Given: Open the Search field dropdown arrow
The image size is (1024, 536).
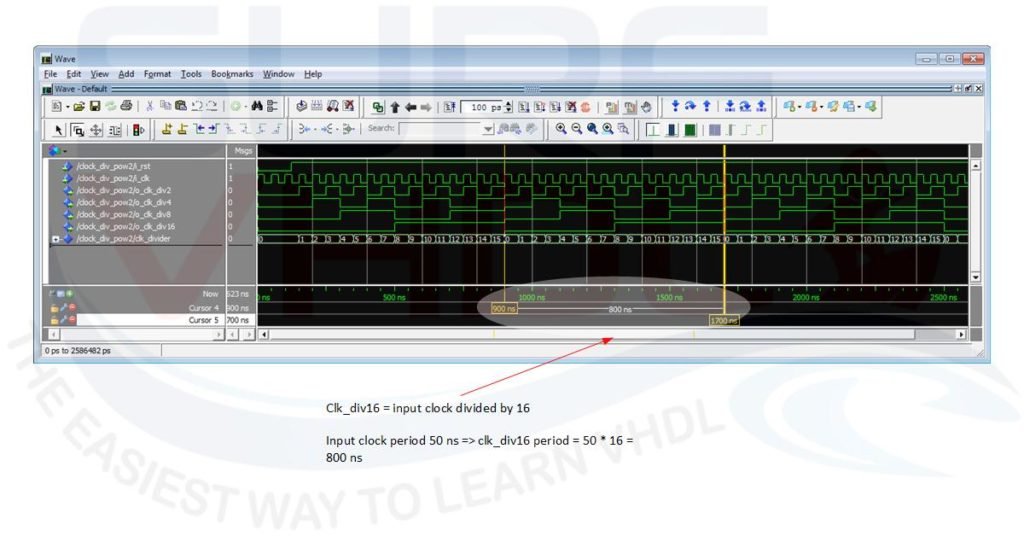Looking at the screenshot, I should coord(488,129).
